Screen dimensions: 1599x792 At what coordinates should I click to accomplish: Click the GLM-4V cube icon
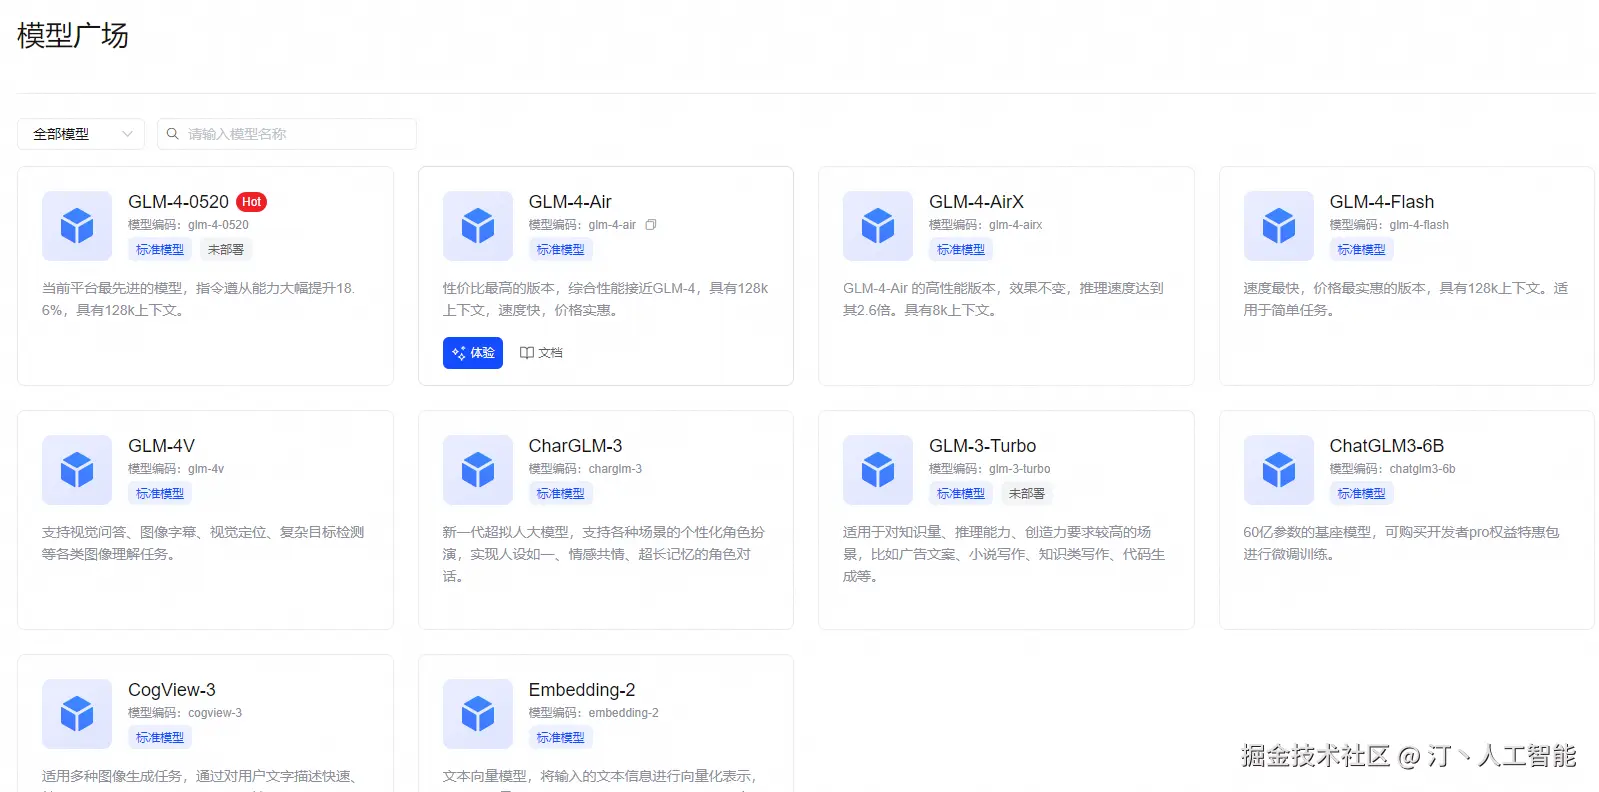pyautogui.click(x=77, y=470)
